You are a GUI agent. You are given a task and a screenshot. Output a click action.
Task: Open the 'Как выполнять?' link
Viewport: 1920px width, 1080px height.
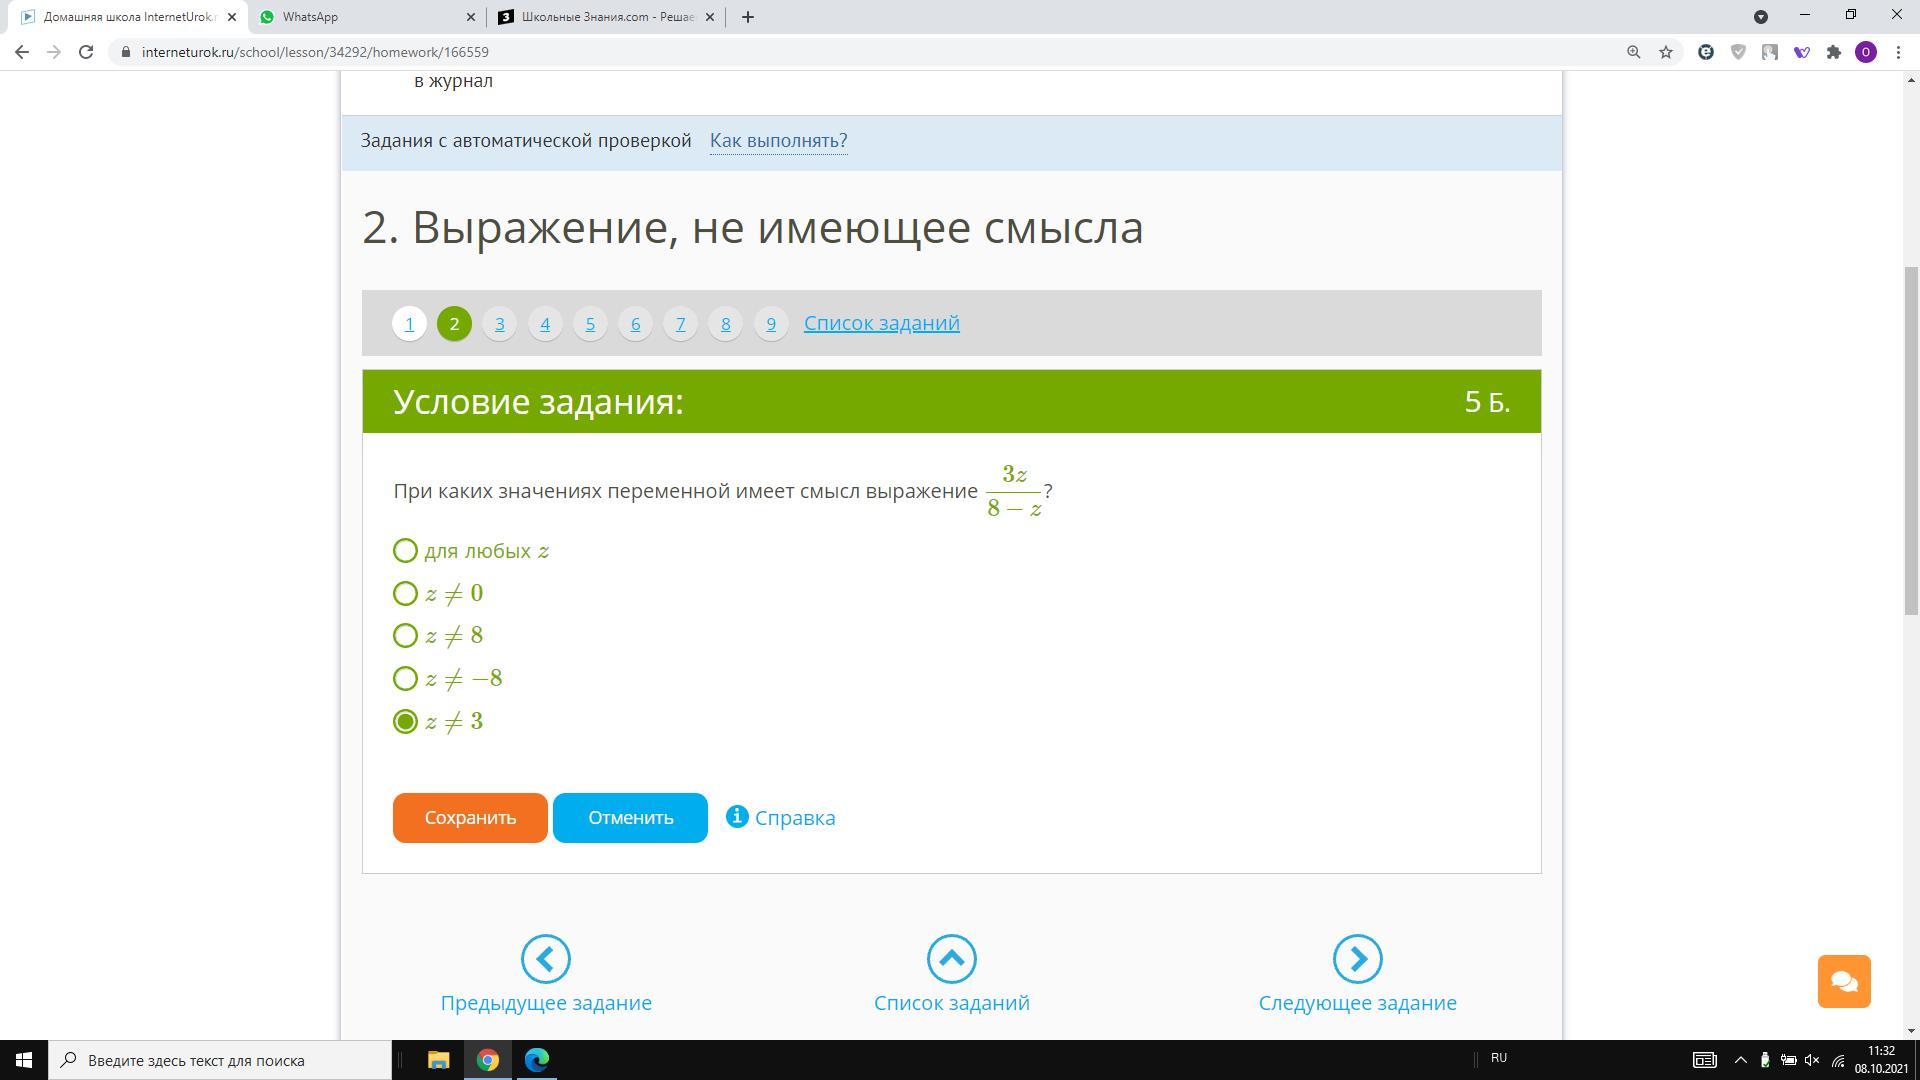[778, 141]
